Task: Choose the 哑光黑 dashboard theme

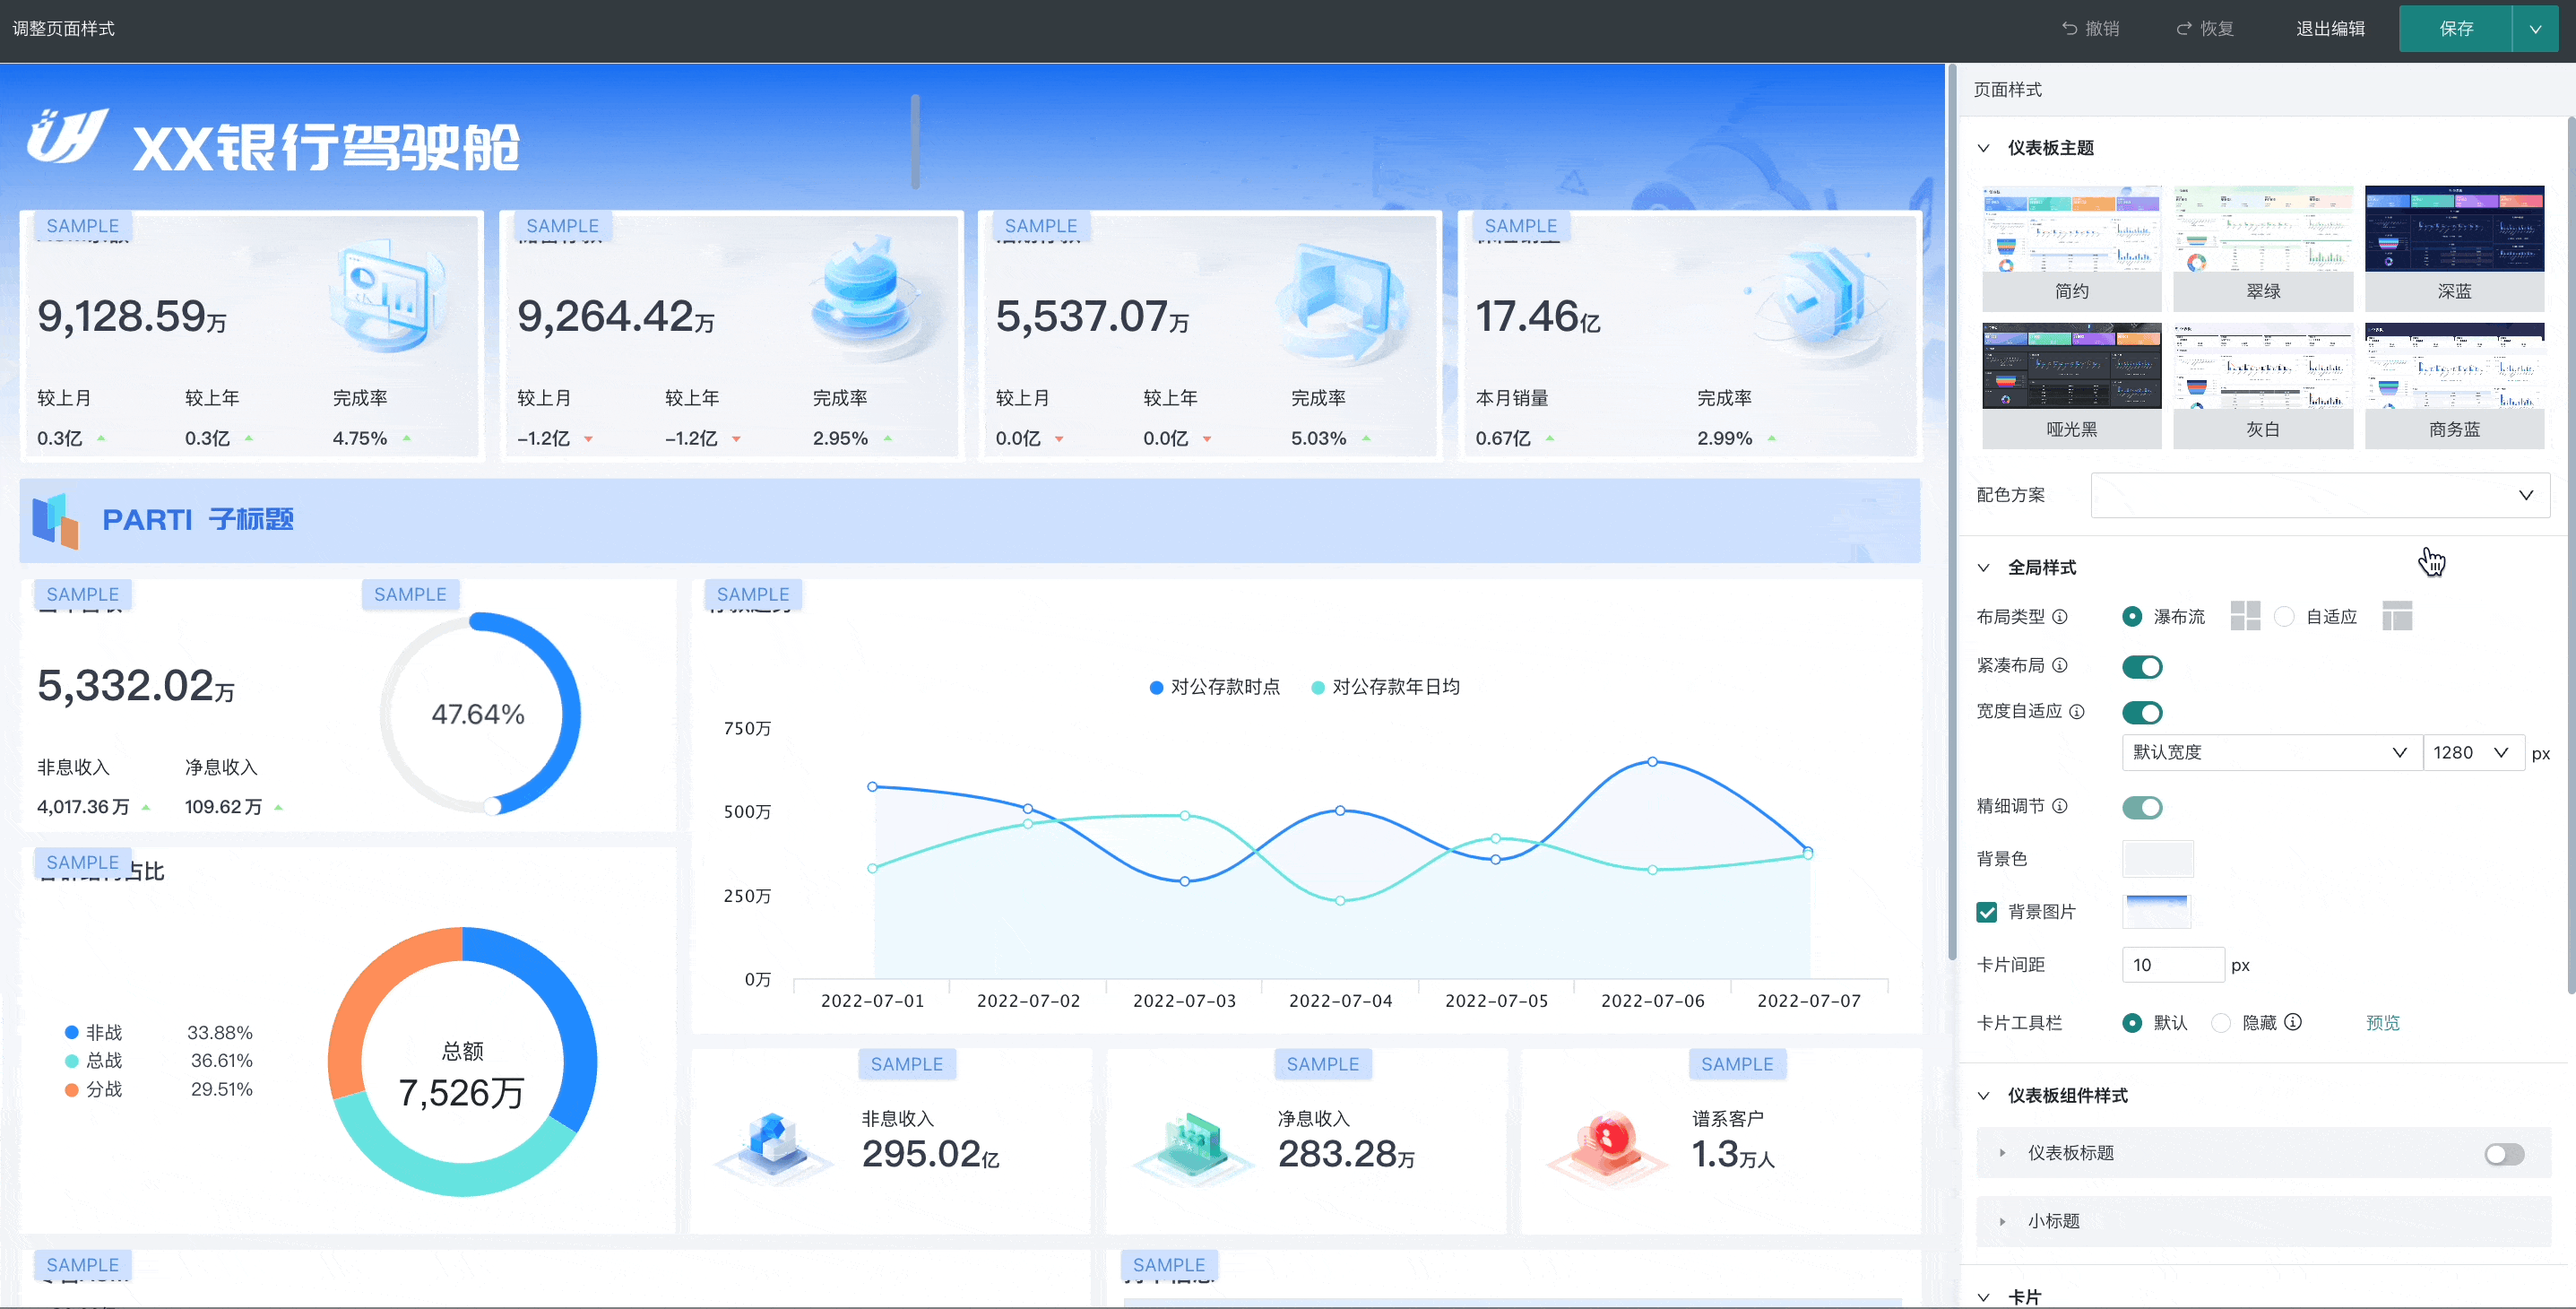Action: (2072, 385)
